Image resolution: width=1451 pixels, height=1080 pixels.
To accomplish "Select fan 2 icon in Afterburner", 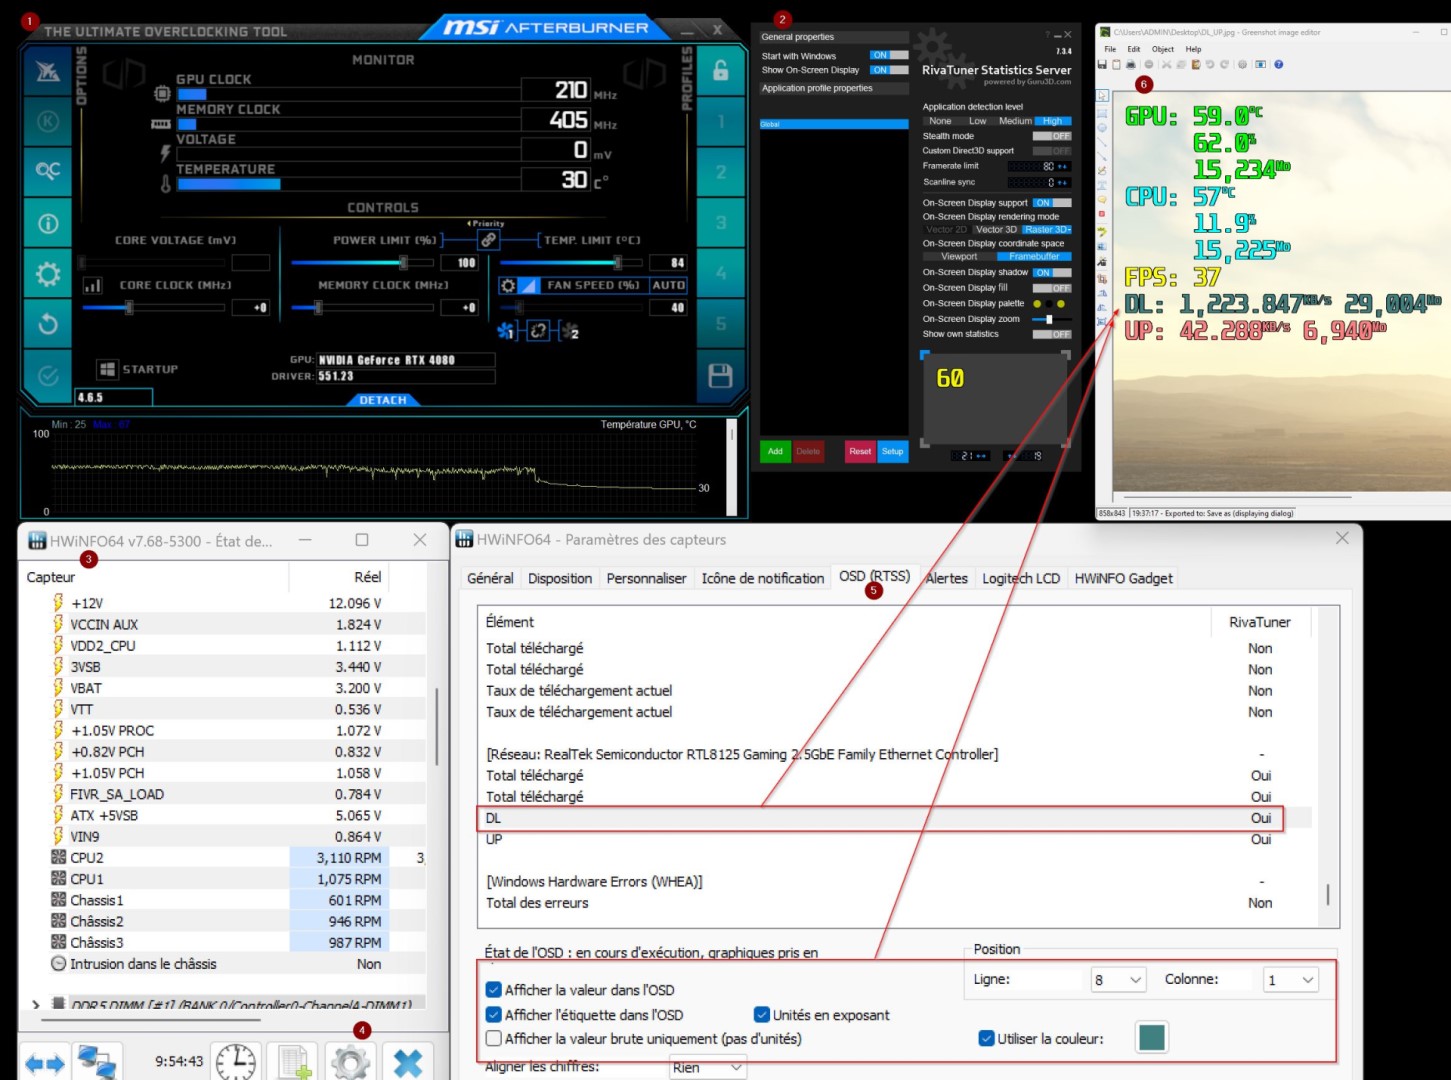I will pyautogui.click(x=571, y=331).
